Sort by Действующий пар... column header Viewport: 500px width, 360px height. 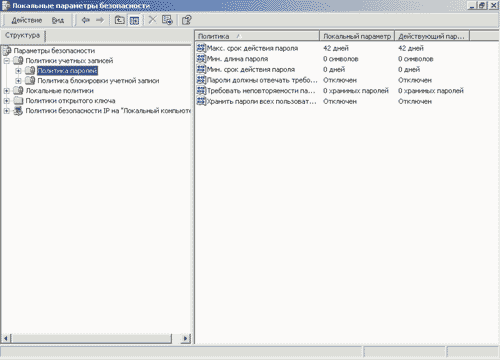pos(432,36)
